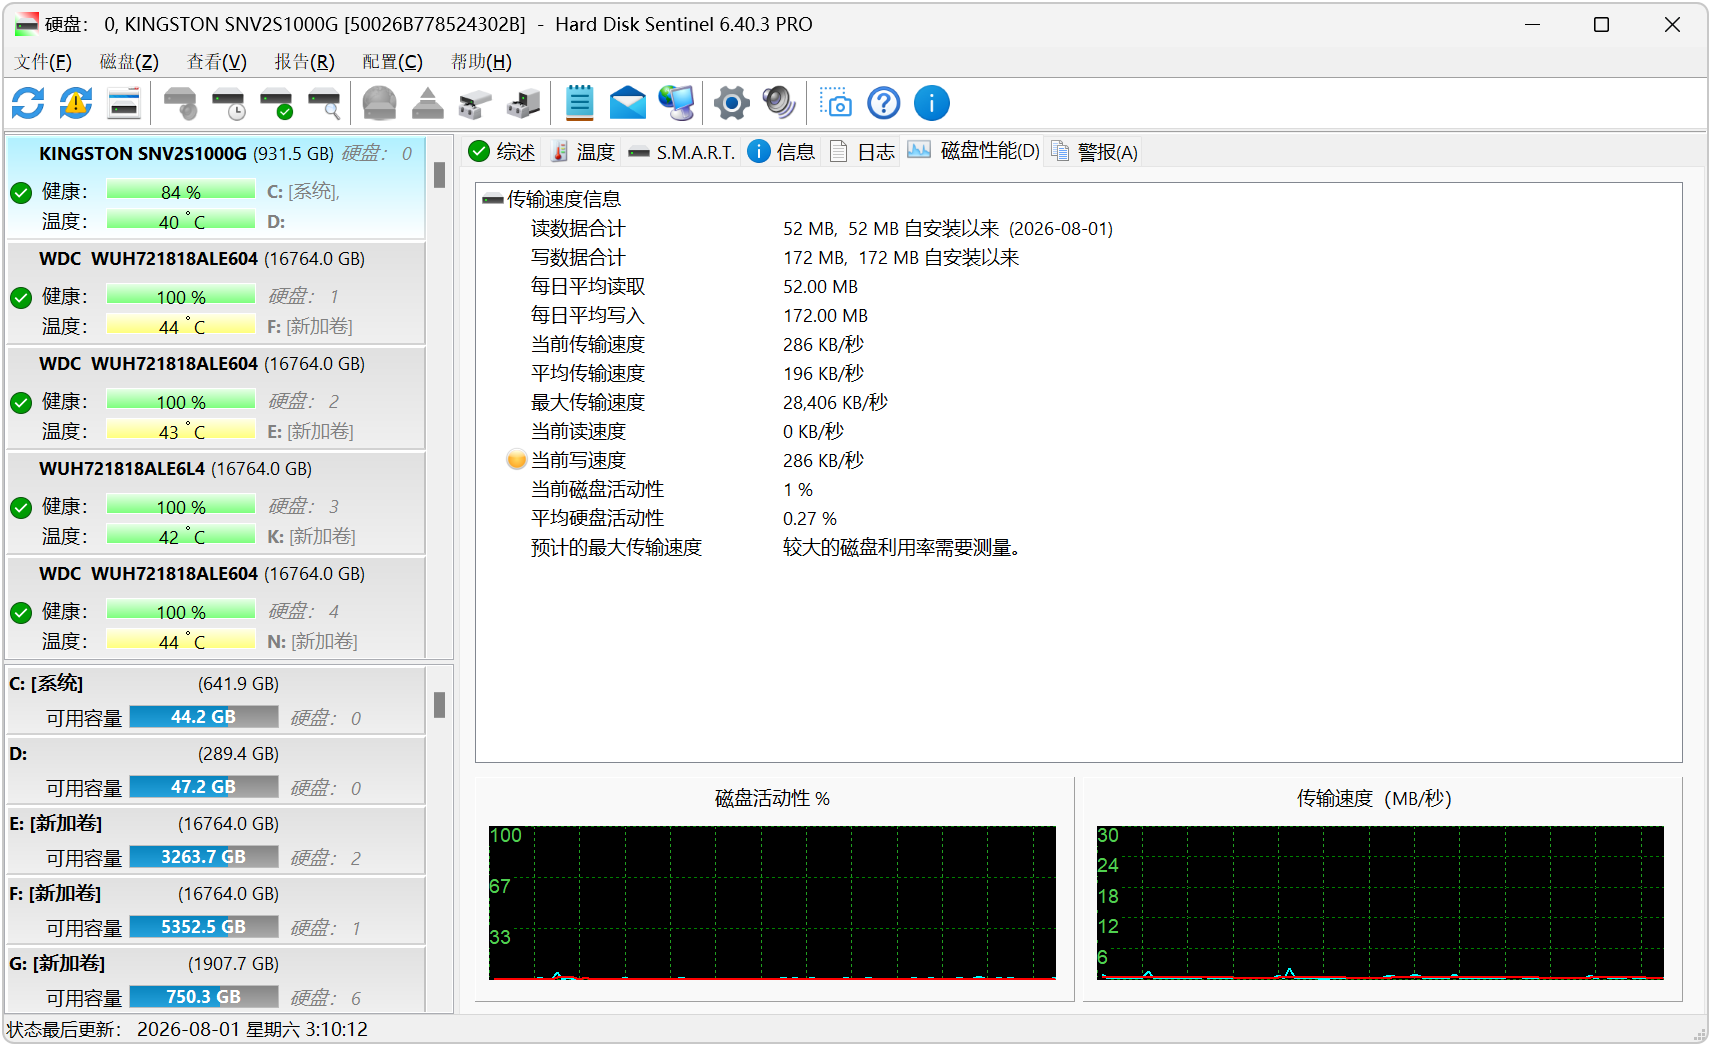Open the 查看(V) menu
This screenshot has height=1046, width=1712.
point(217,62)
